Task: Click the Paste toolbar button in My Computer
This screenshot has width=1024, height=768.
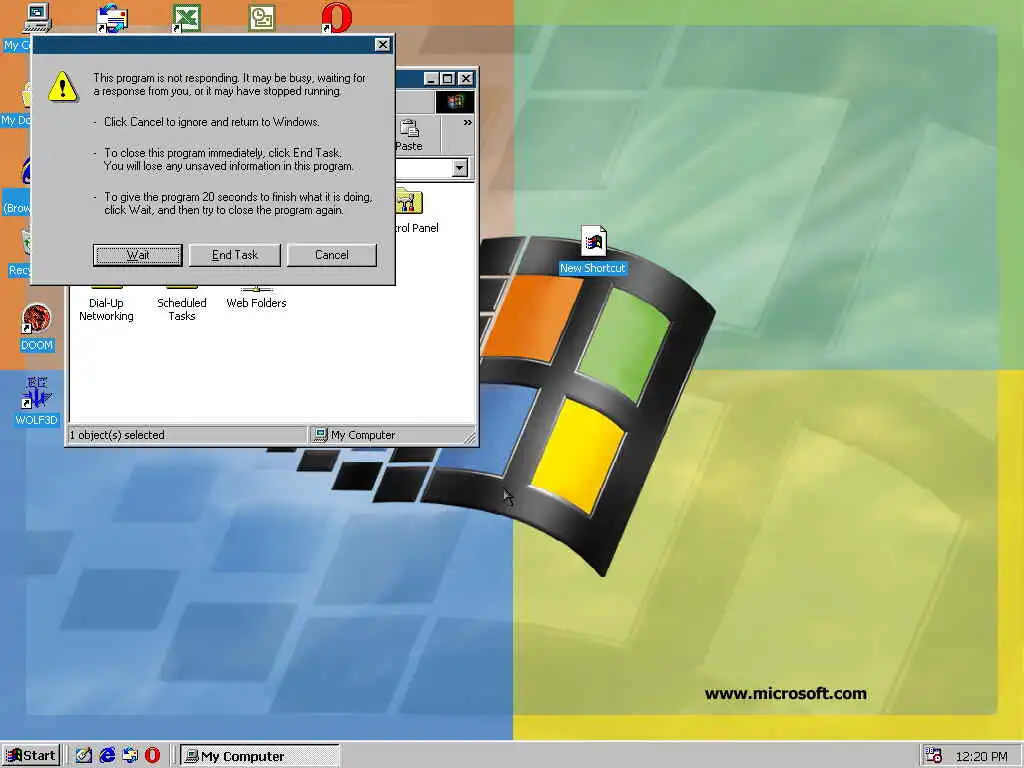Action: (x=409, y=135)
